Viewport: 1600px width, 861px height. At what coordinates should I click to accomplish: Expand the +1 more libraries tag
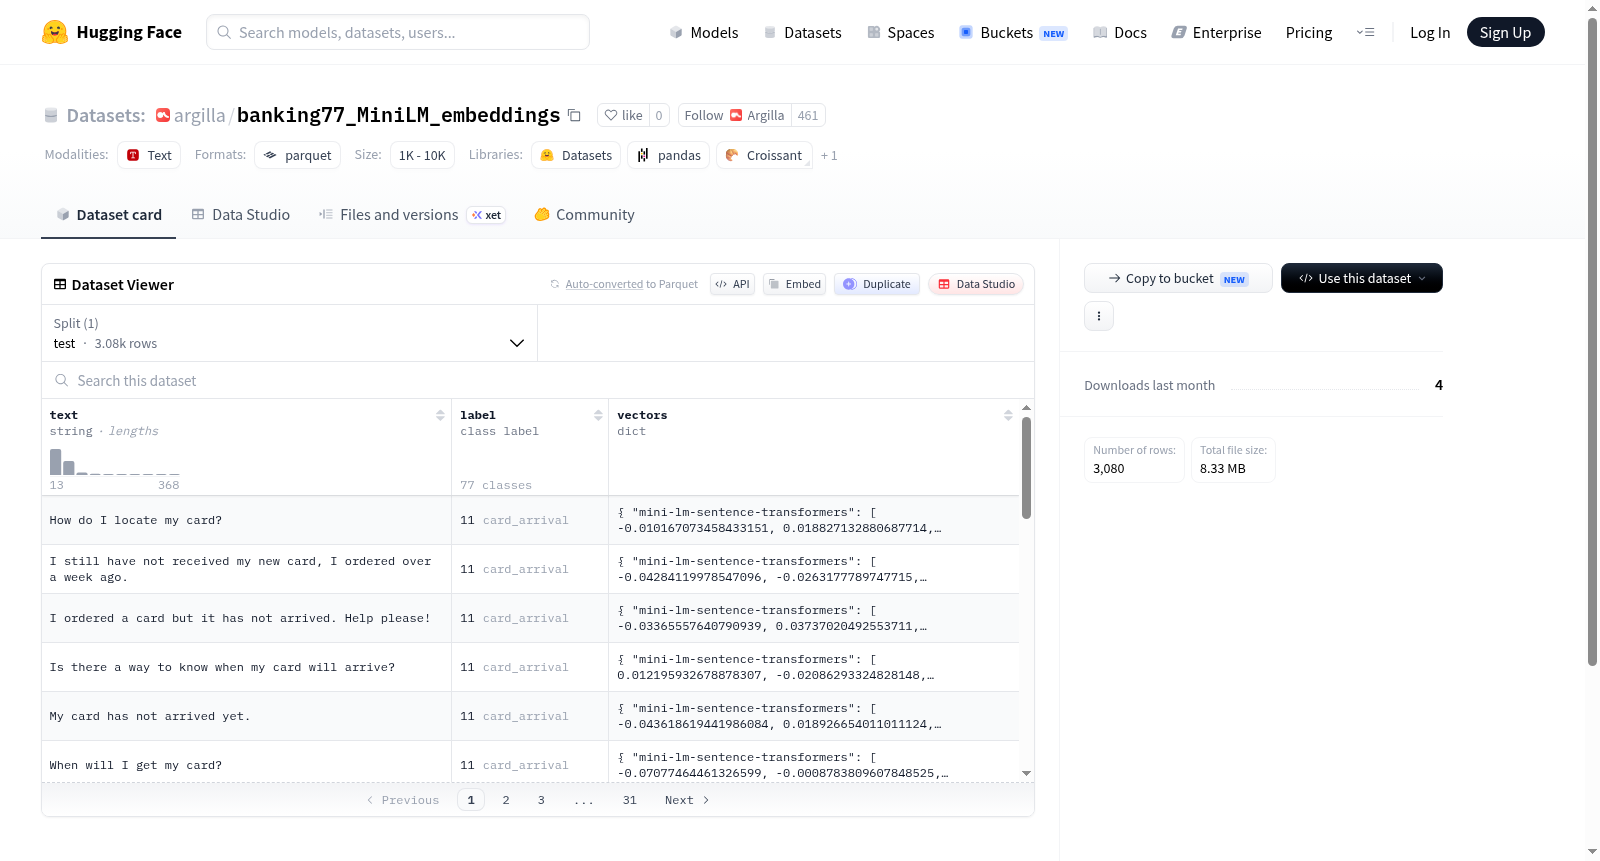click(x=829, y=156)
